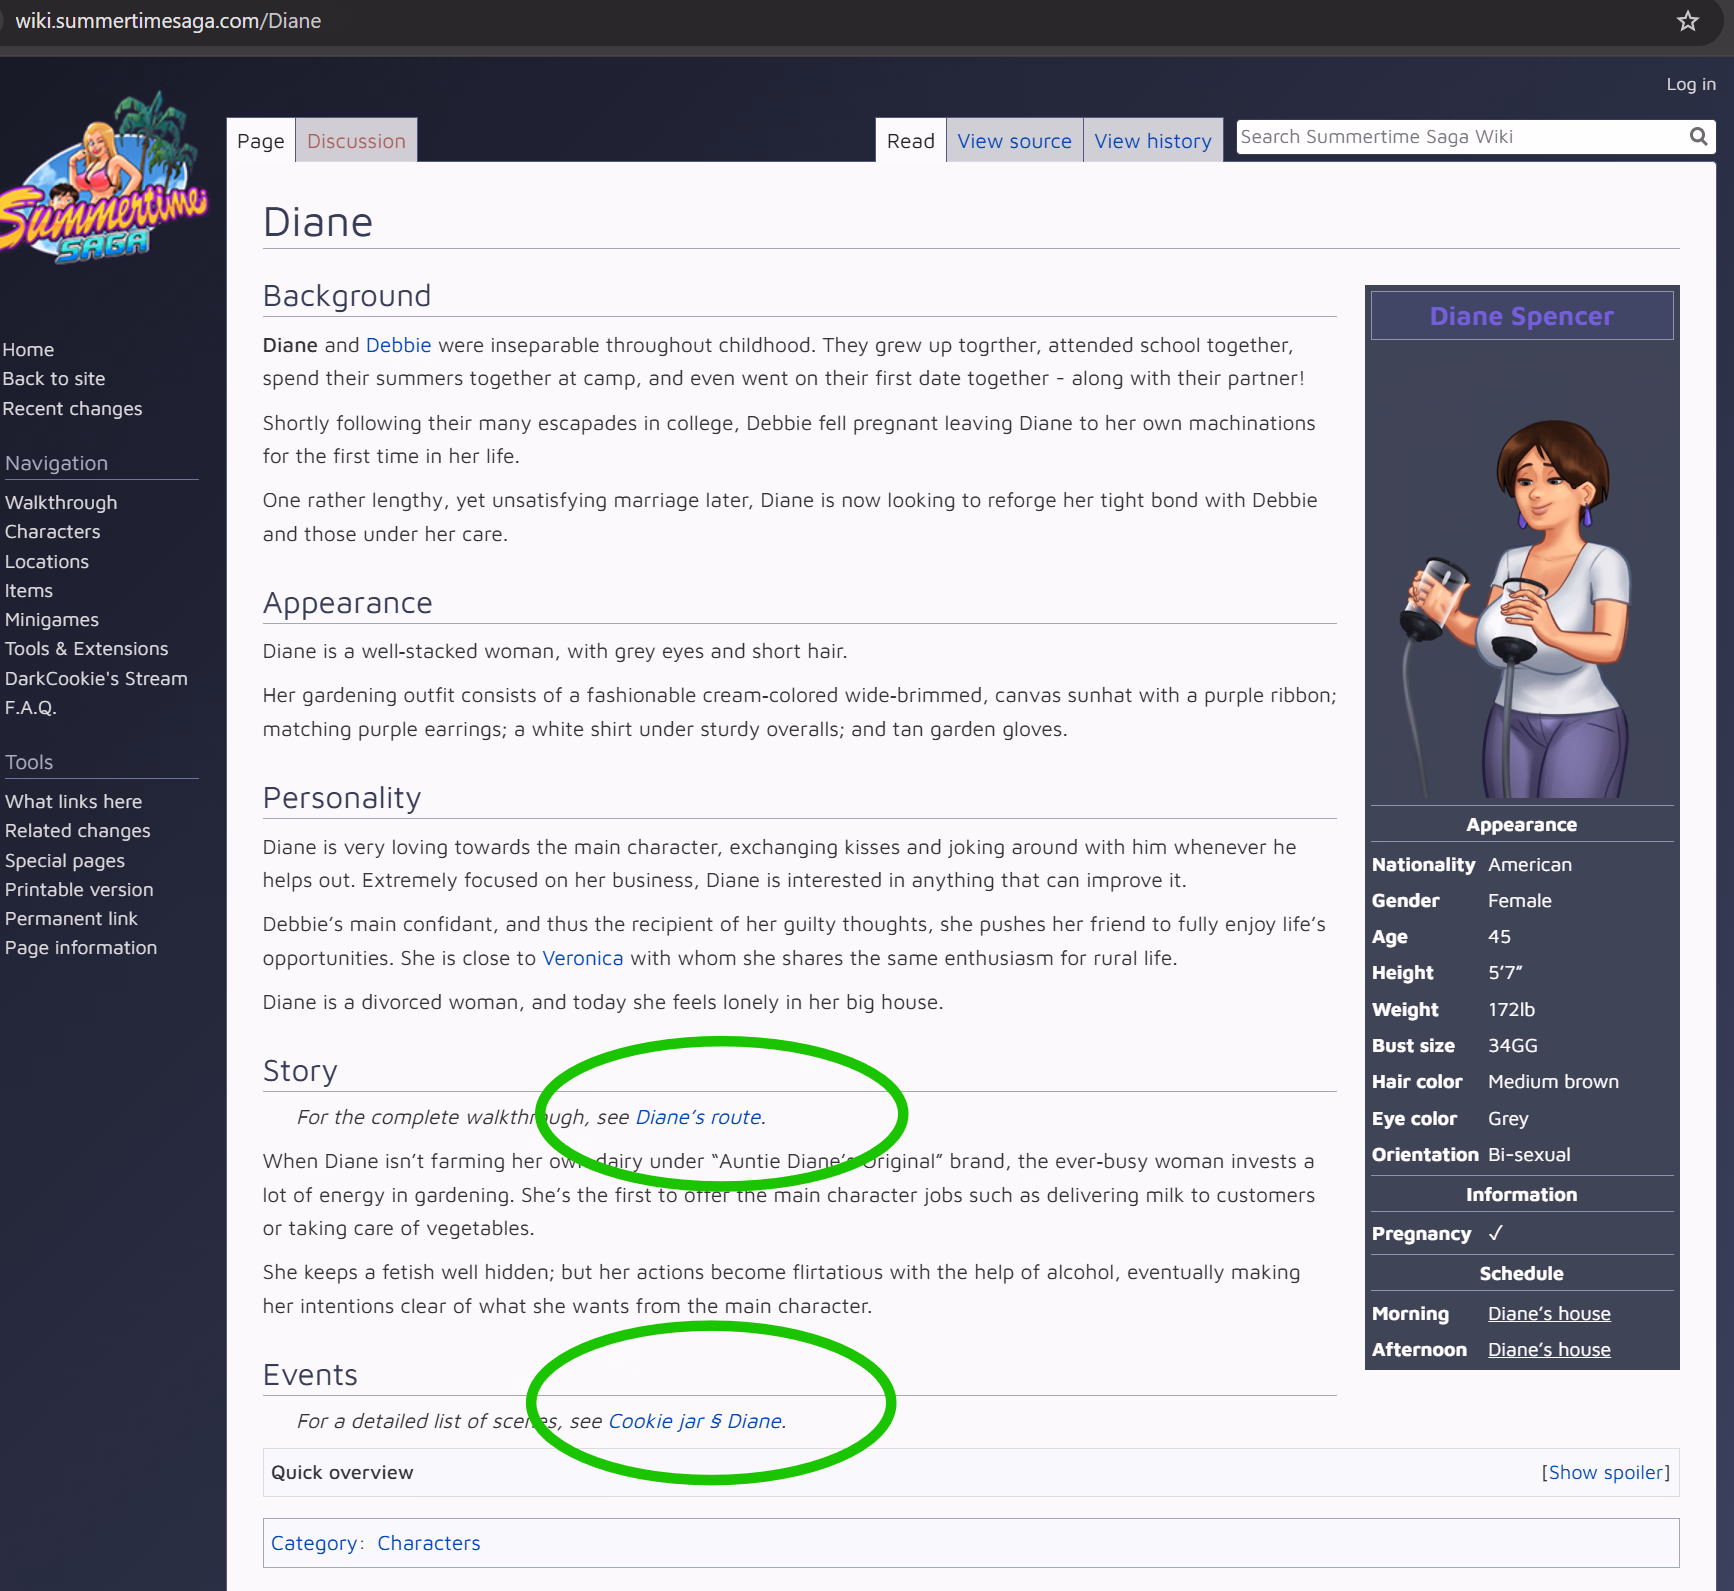Open Printable version link
Viewport: 1734px width, 1591px height.
pos(79,890)
